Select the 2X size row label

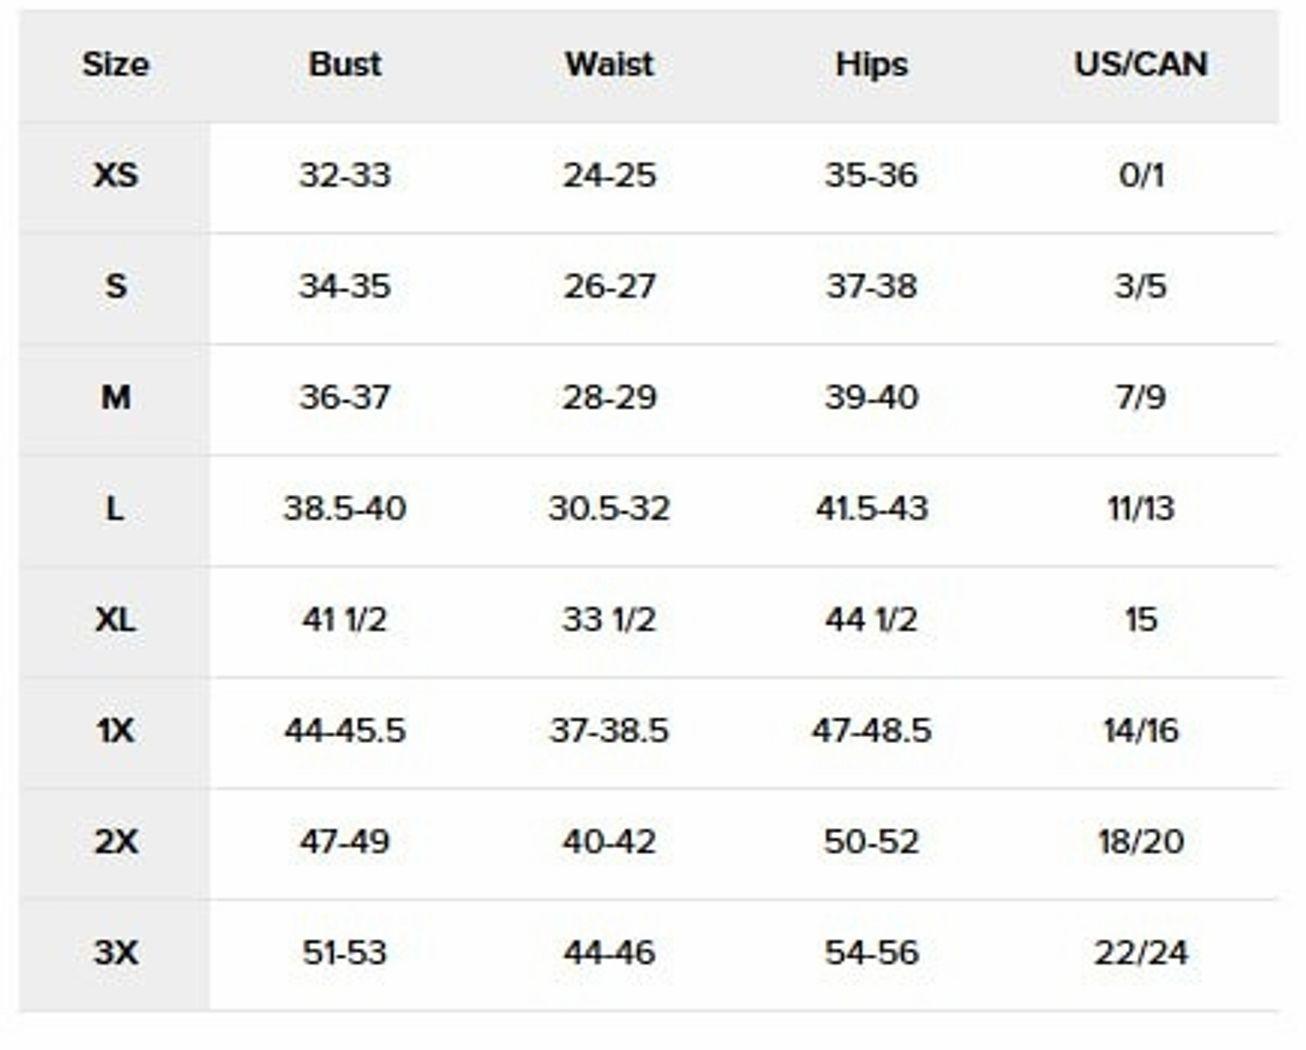(x=115, y=842)
